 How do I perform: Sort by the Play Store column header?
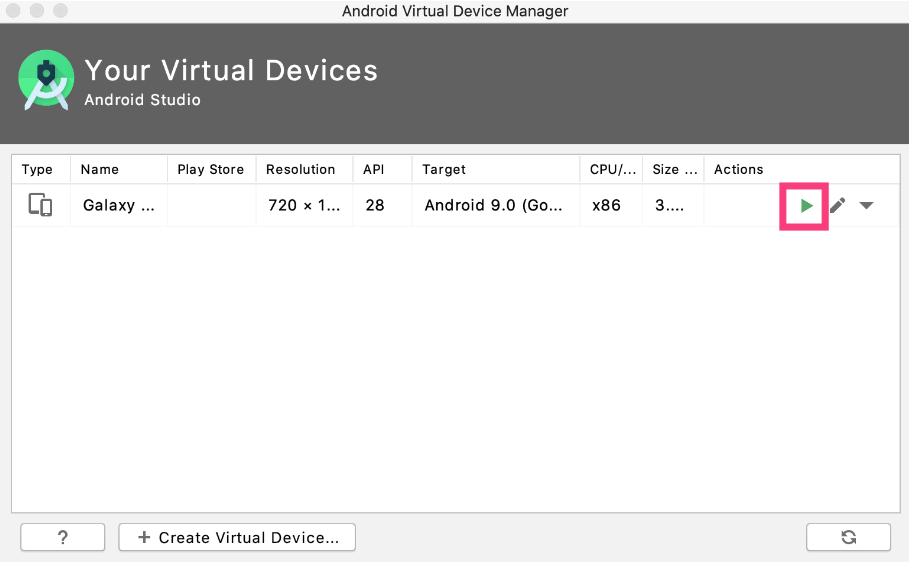tap(211, 170)
